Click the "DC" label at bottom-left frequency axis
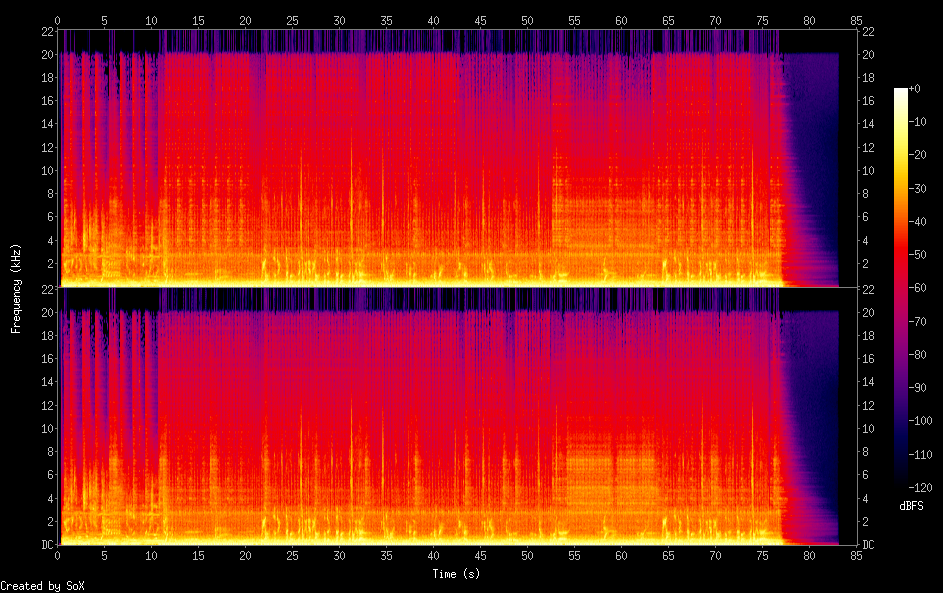The image size is (943, 593). click(x=47, y=545)
